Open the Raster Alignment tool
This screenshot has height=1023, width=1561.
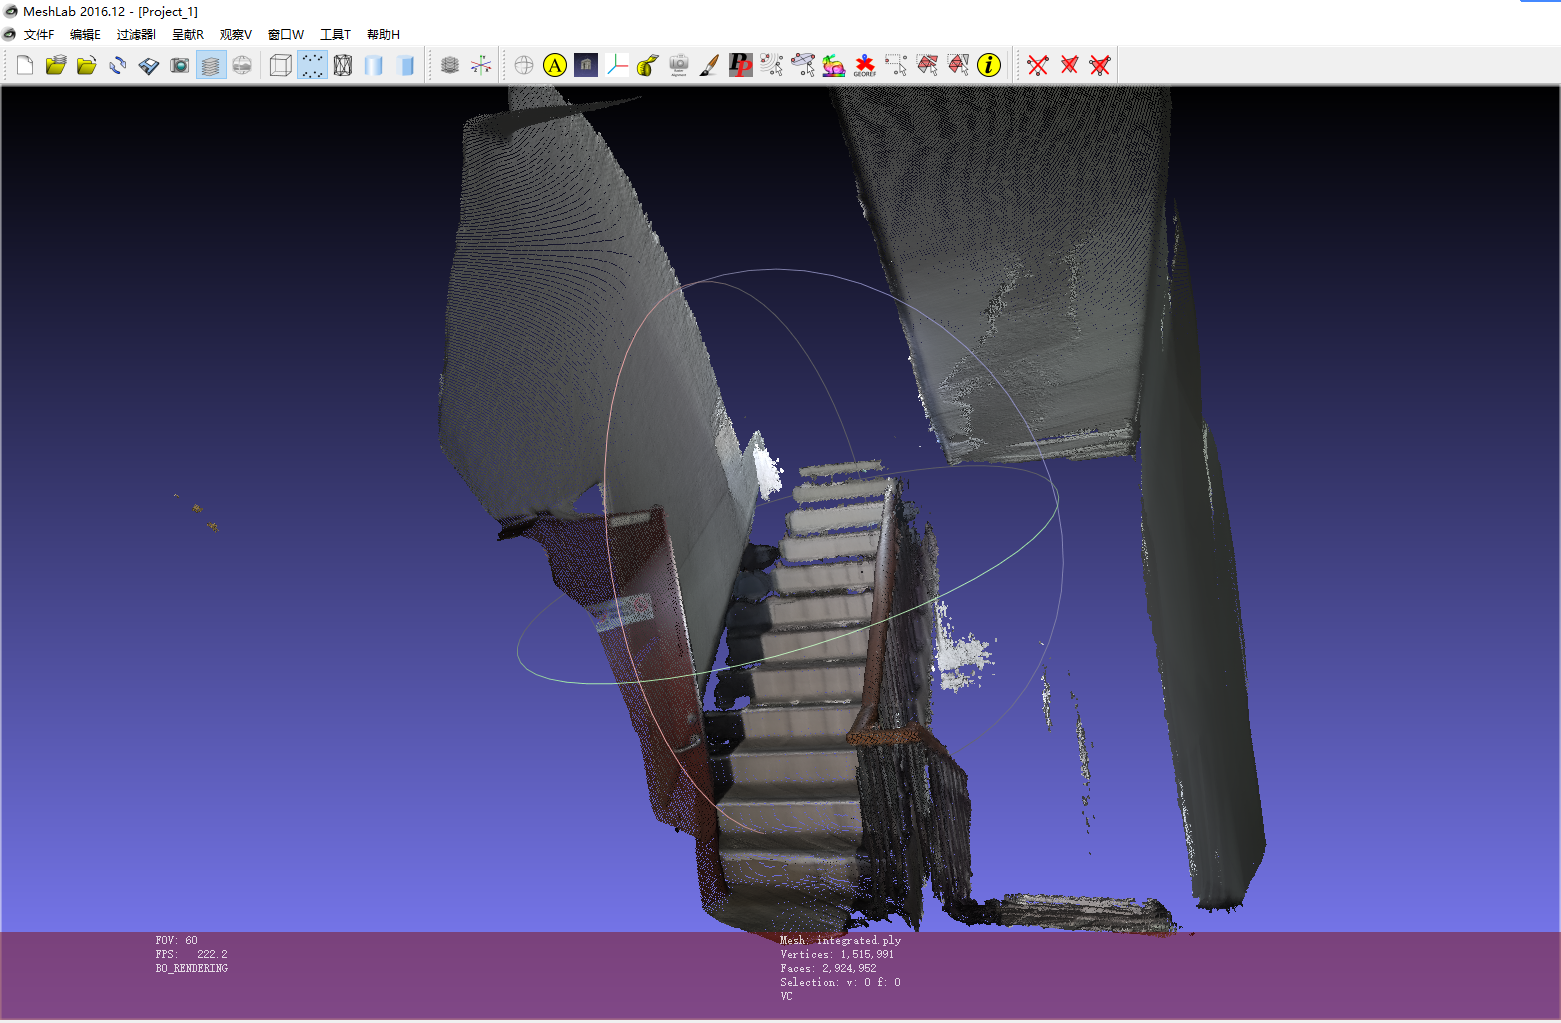[678, 64]
